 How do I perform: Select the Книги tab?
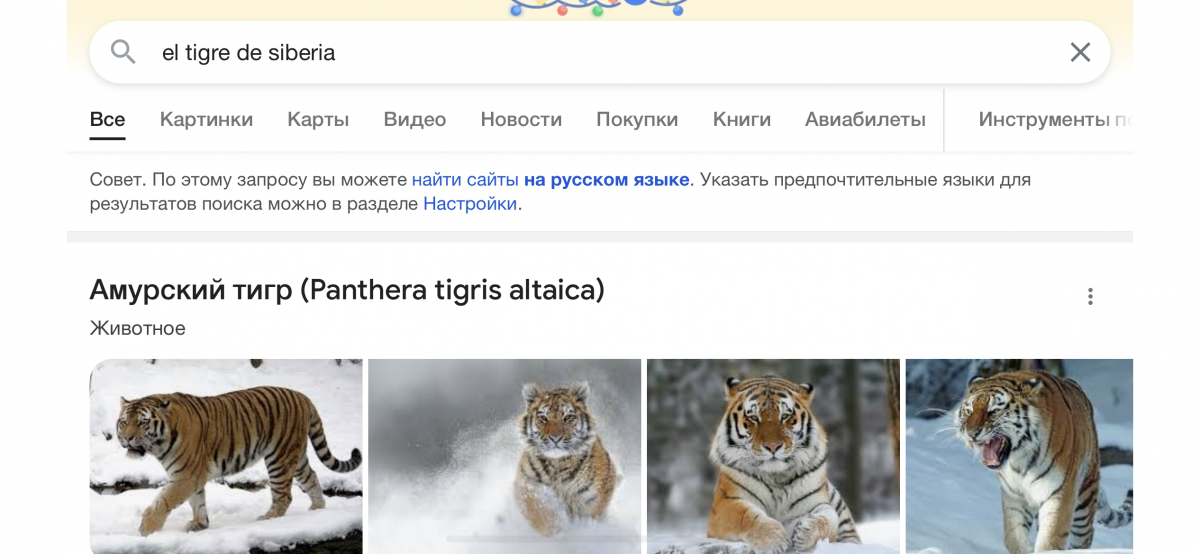741,120
